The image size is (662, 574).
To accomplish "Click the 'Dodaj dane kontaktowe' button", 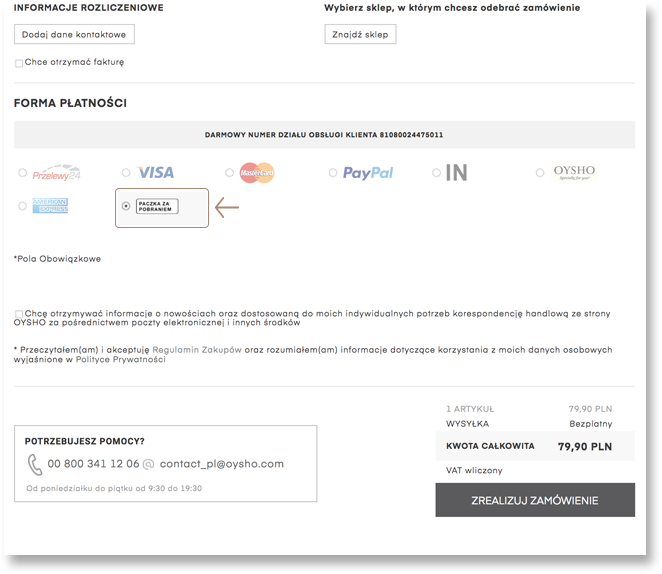I will [74, 34].
